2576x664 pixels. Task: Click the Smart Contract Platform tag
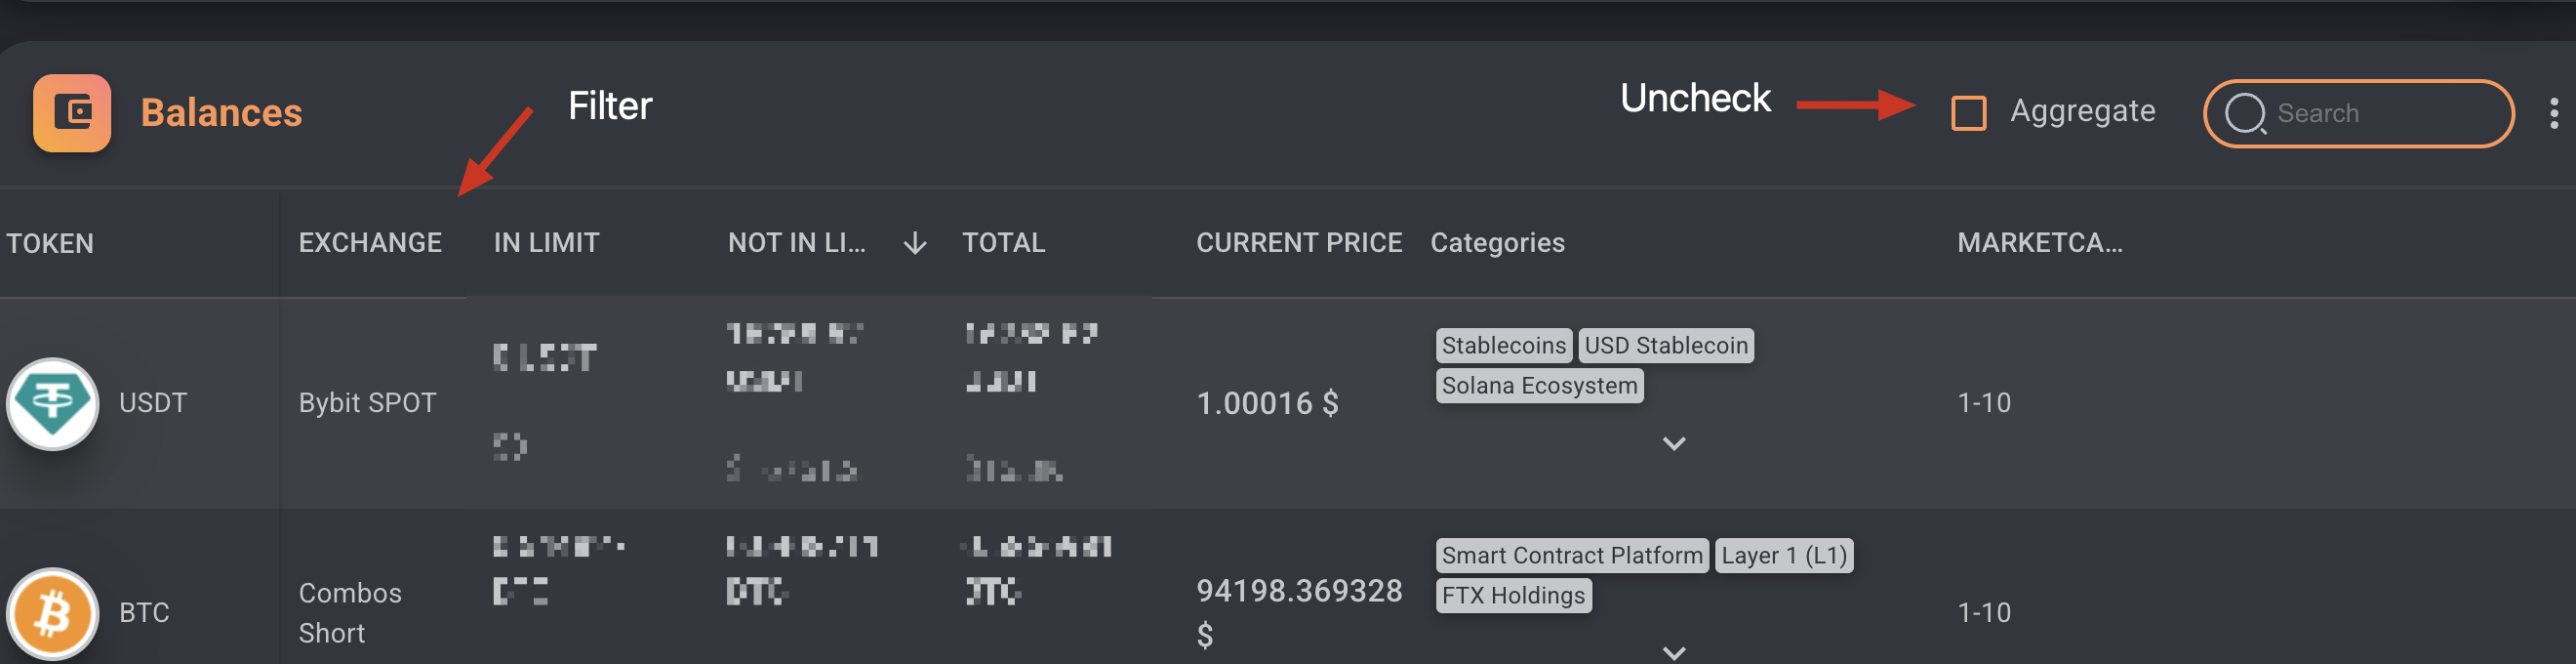(x=1572, y=556)
